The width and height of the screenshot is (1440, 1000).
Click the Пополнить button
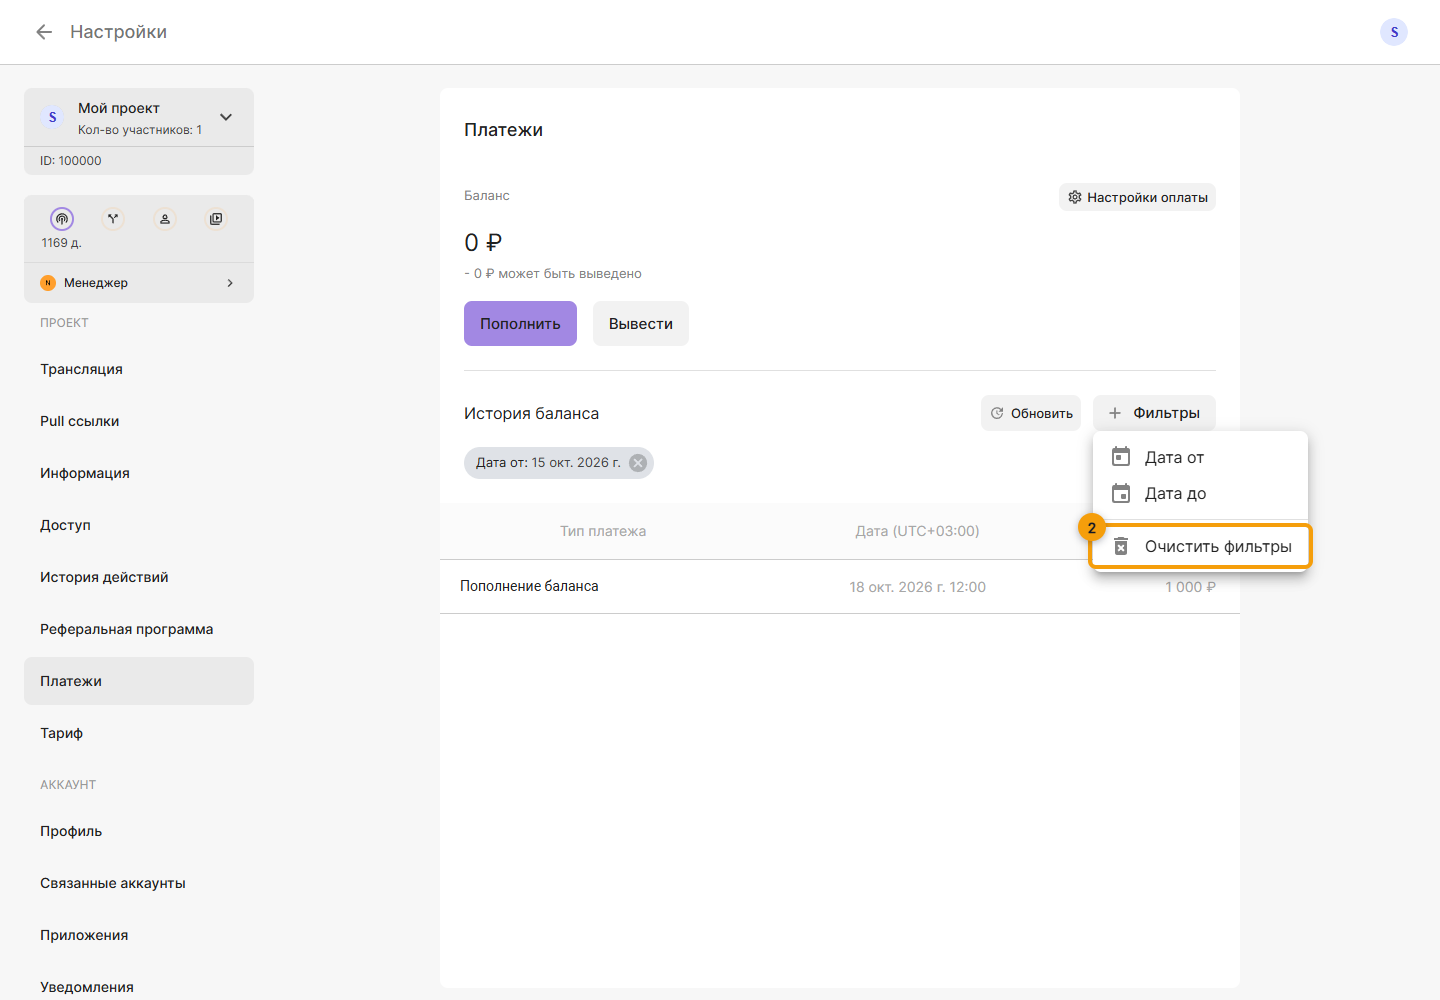pos(520,324)
